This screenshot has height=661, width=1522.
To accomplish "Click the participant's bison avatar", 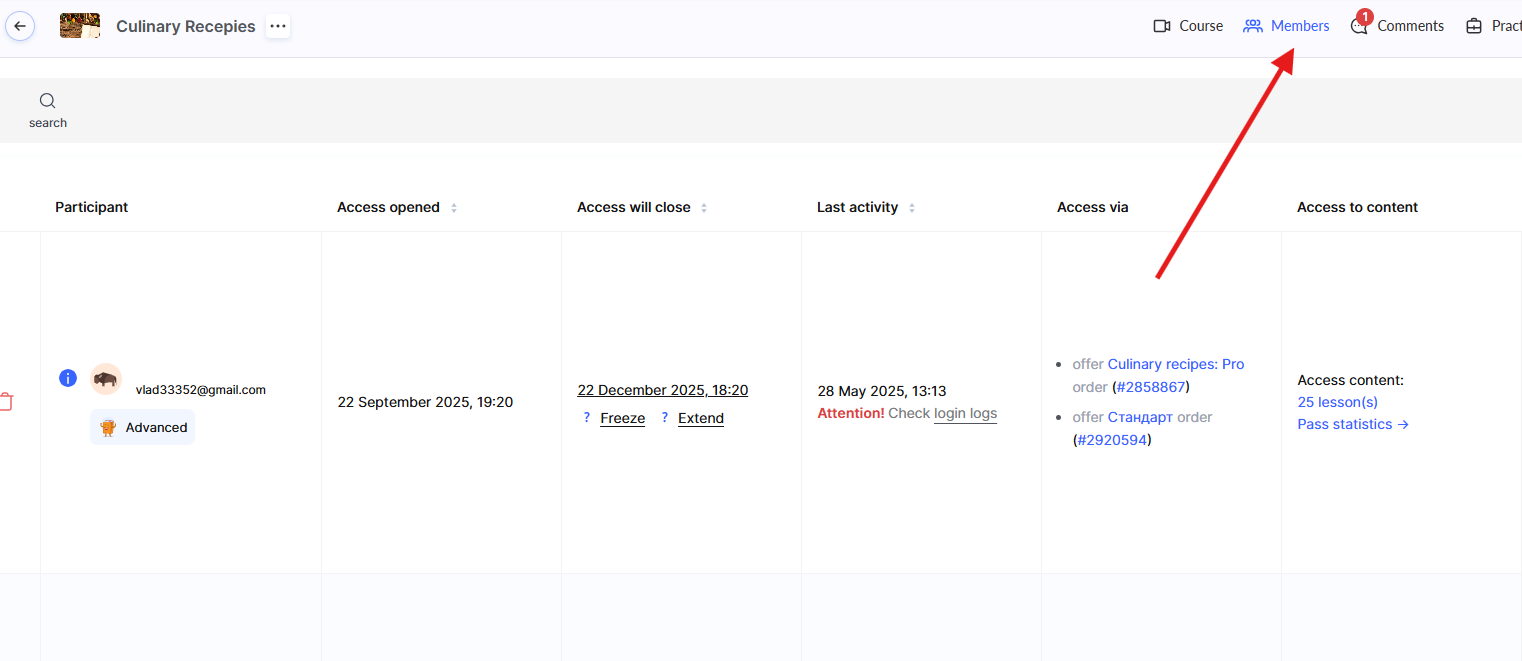I will coord(105,379).
